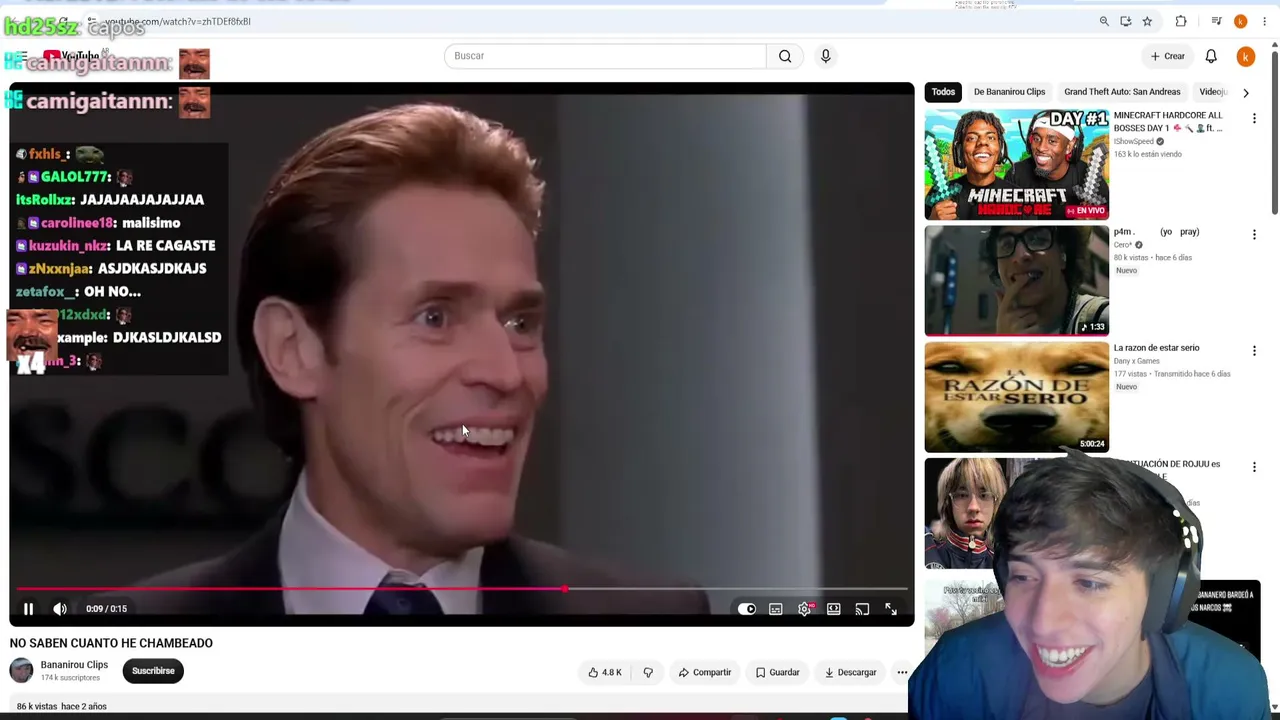Open the Minecraft Hardcore live video thumbnail
This screenshot has height=720, width=1280.
[1017, 164]
